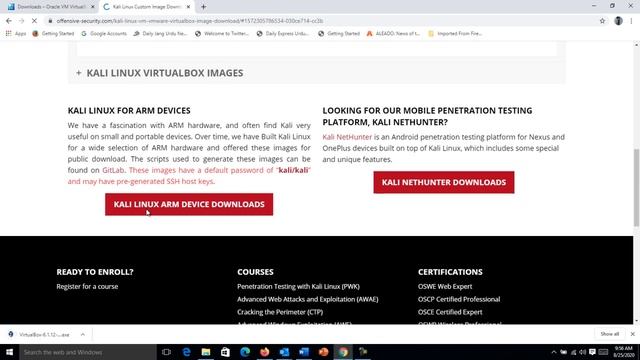This screenshot has height=360, width=640.
Task: Open PowerPoint from taskbar
Action: (323, 352)
